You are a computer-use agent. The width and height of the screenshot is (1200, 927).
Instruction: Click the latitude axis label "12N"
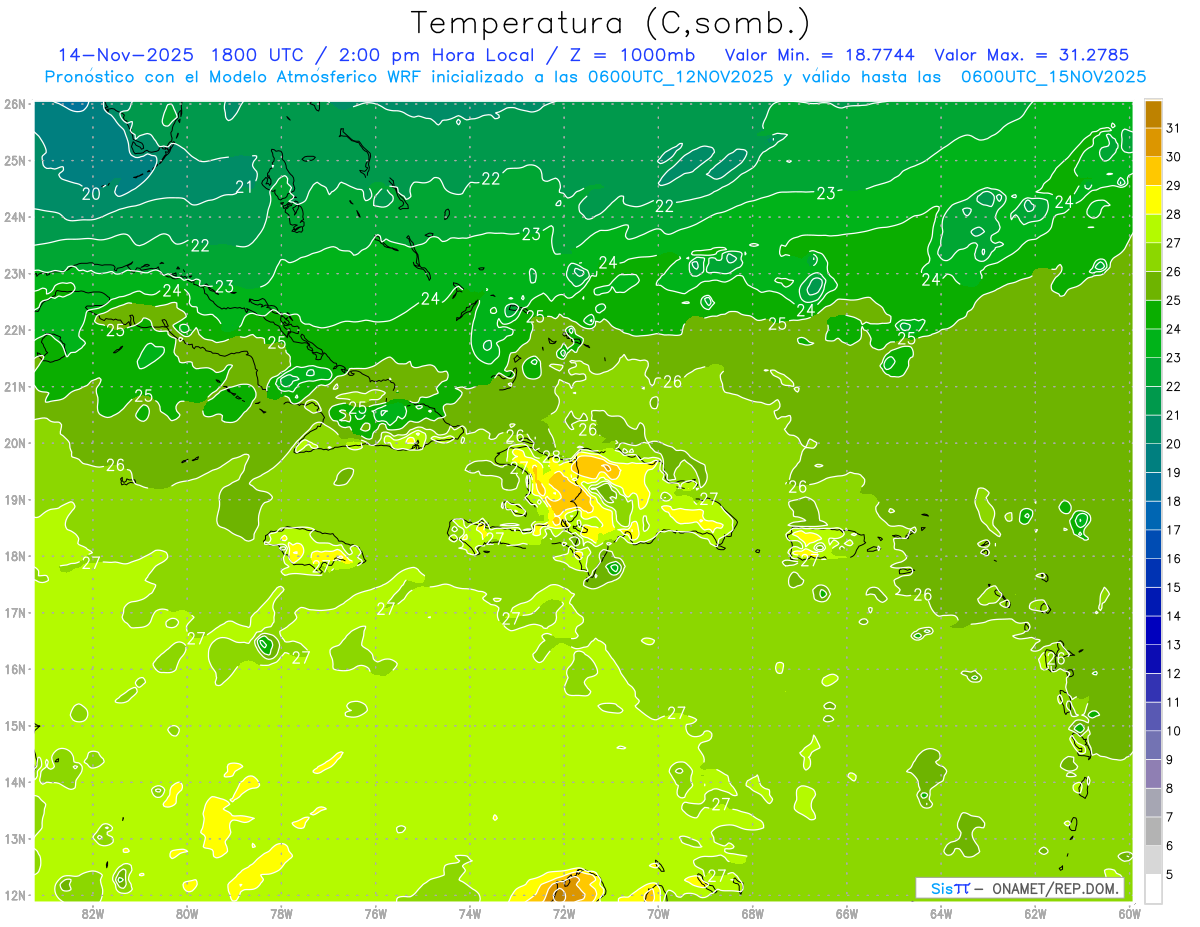pyautogui.click(x=14, y=895)
